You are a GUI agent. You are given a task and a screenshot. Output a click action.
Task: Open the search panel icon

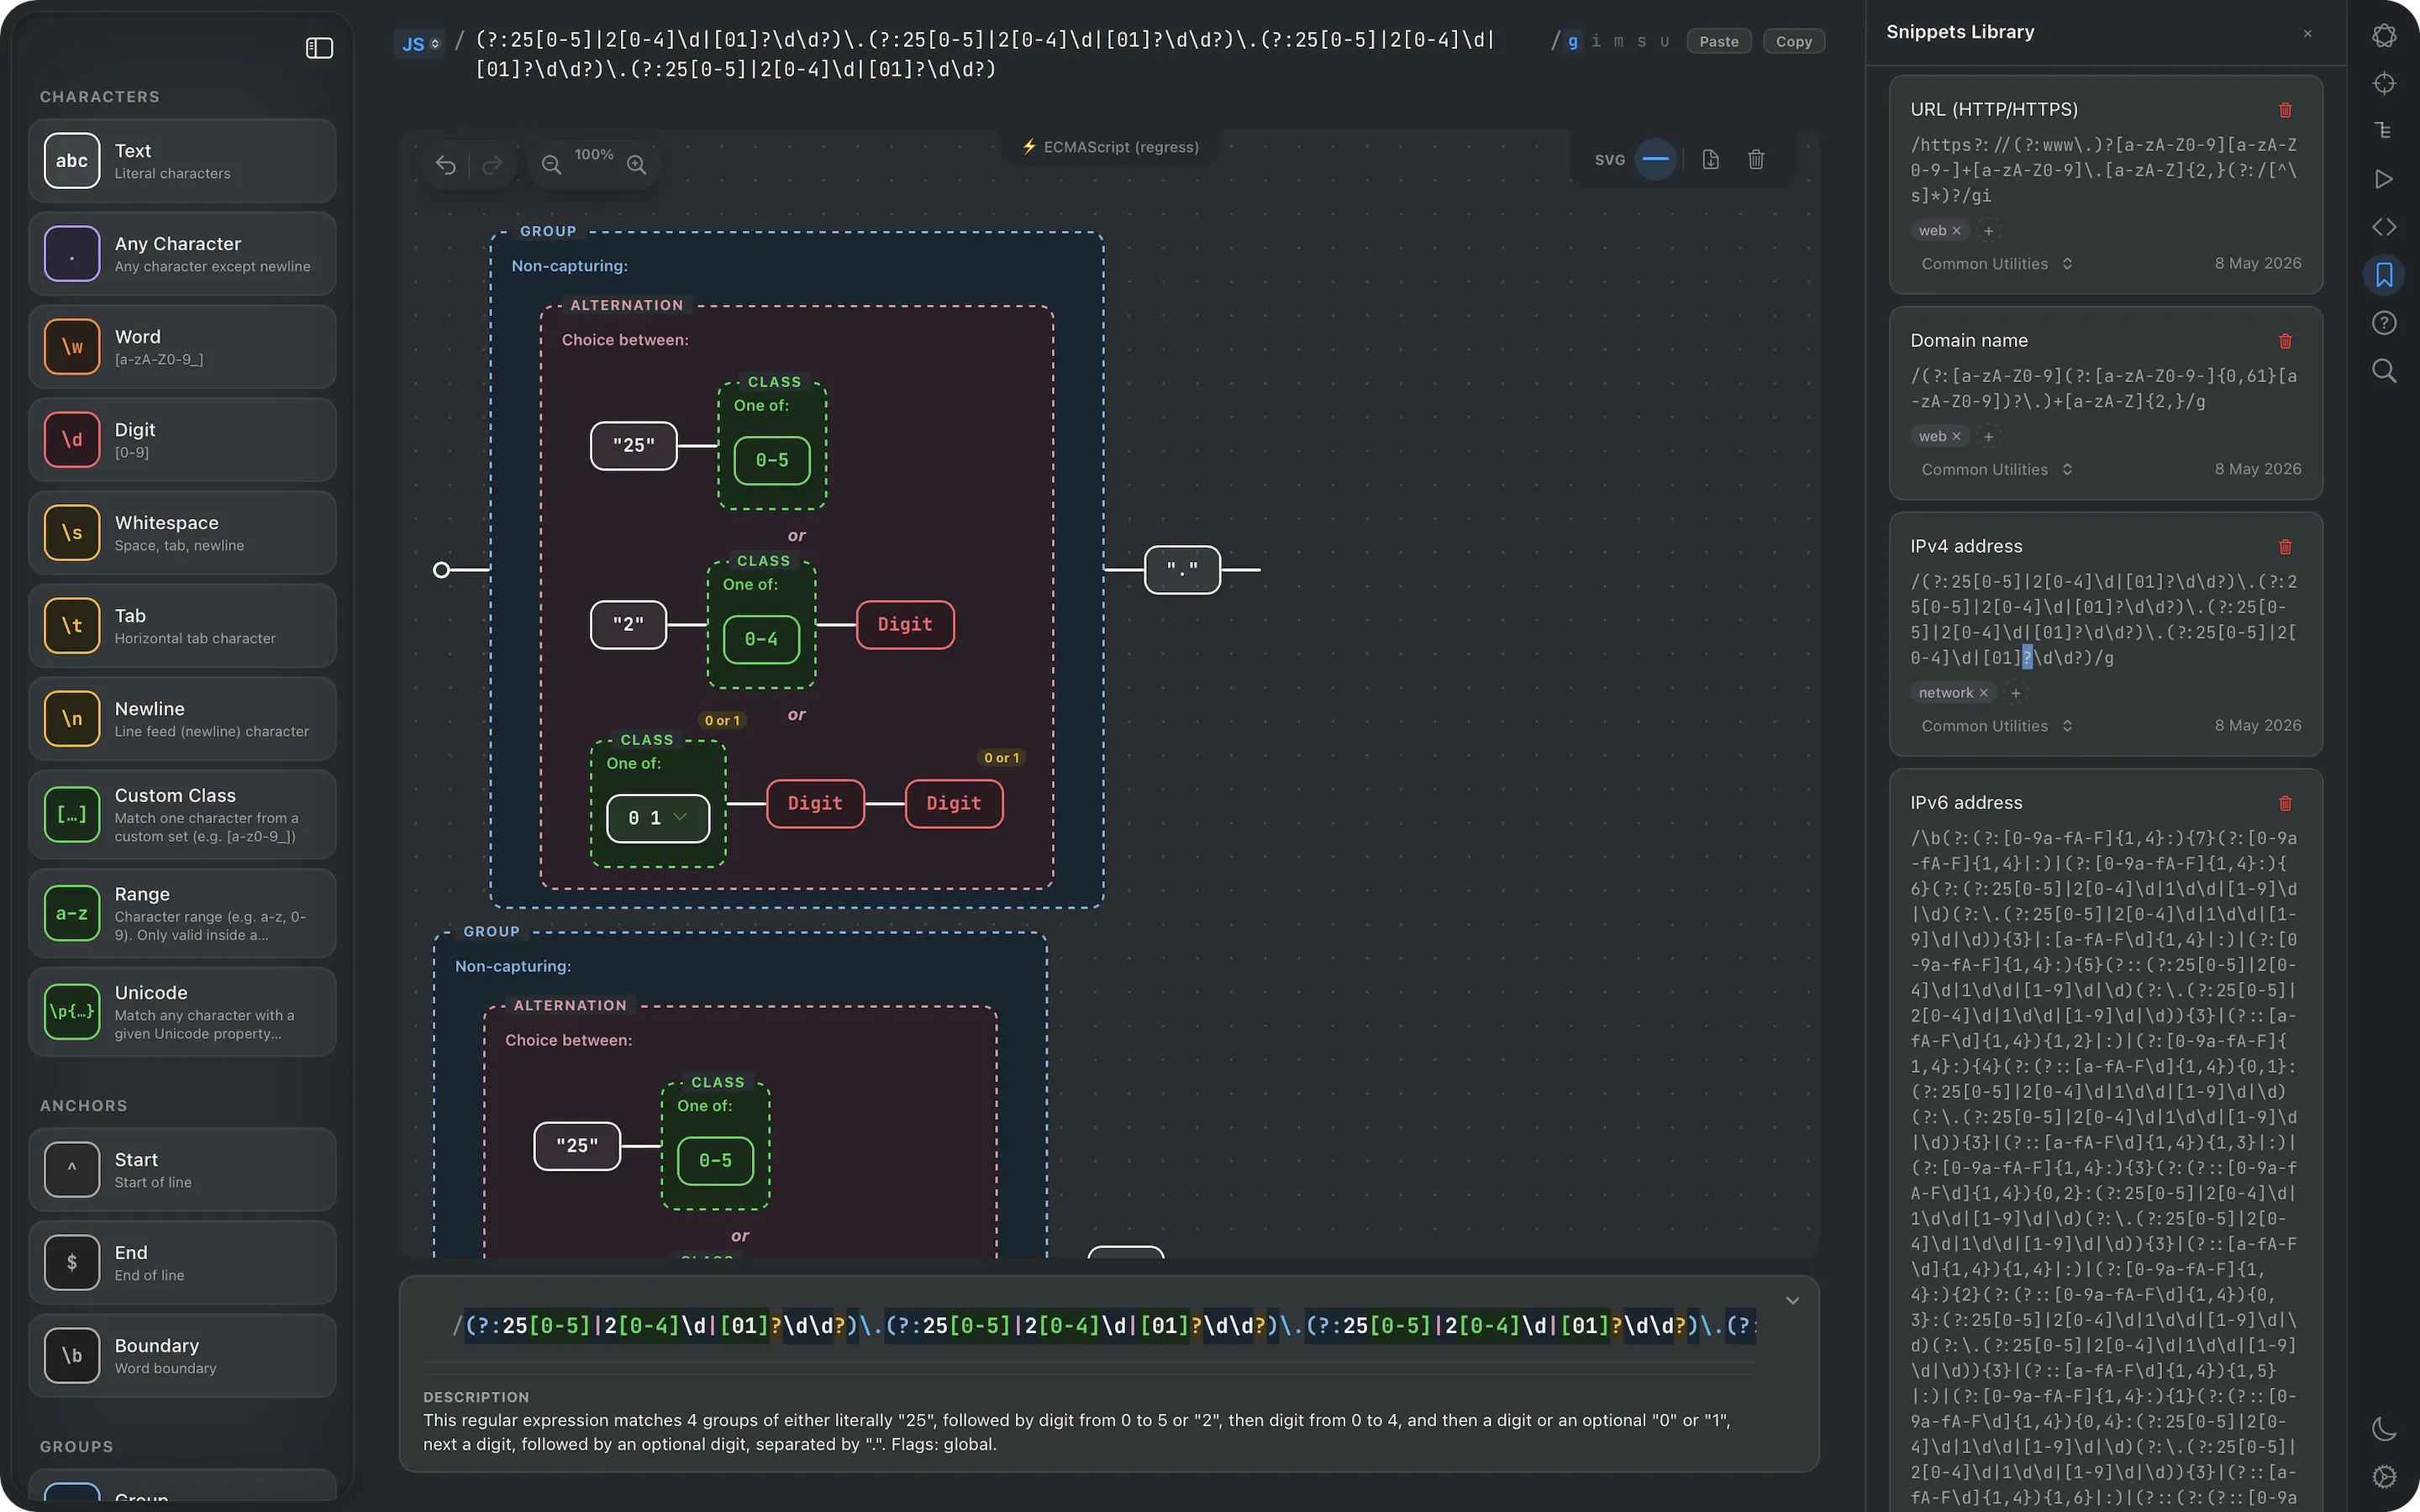[x=2384, y=371]
